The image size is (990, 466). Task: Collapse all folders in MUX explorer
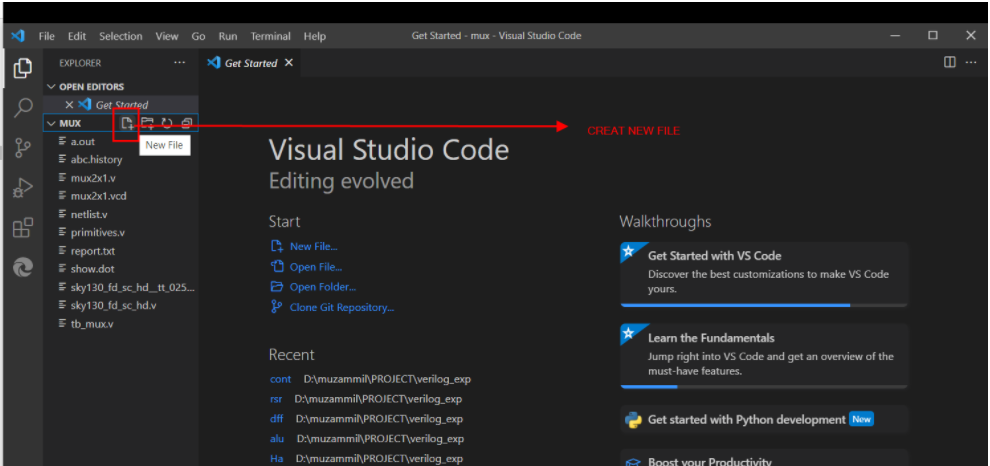[186, 123]
